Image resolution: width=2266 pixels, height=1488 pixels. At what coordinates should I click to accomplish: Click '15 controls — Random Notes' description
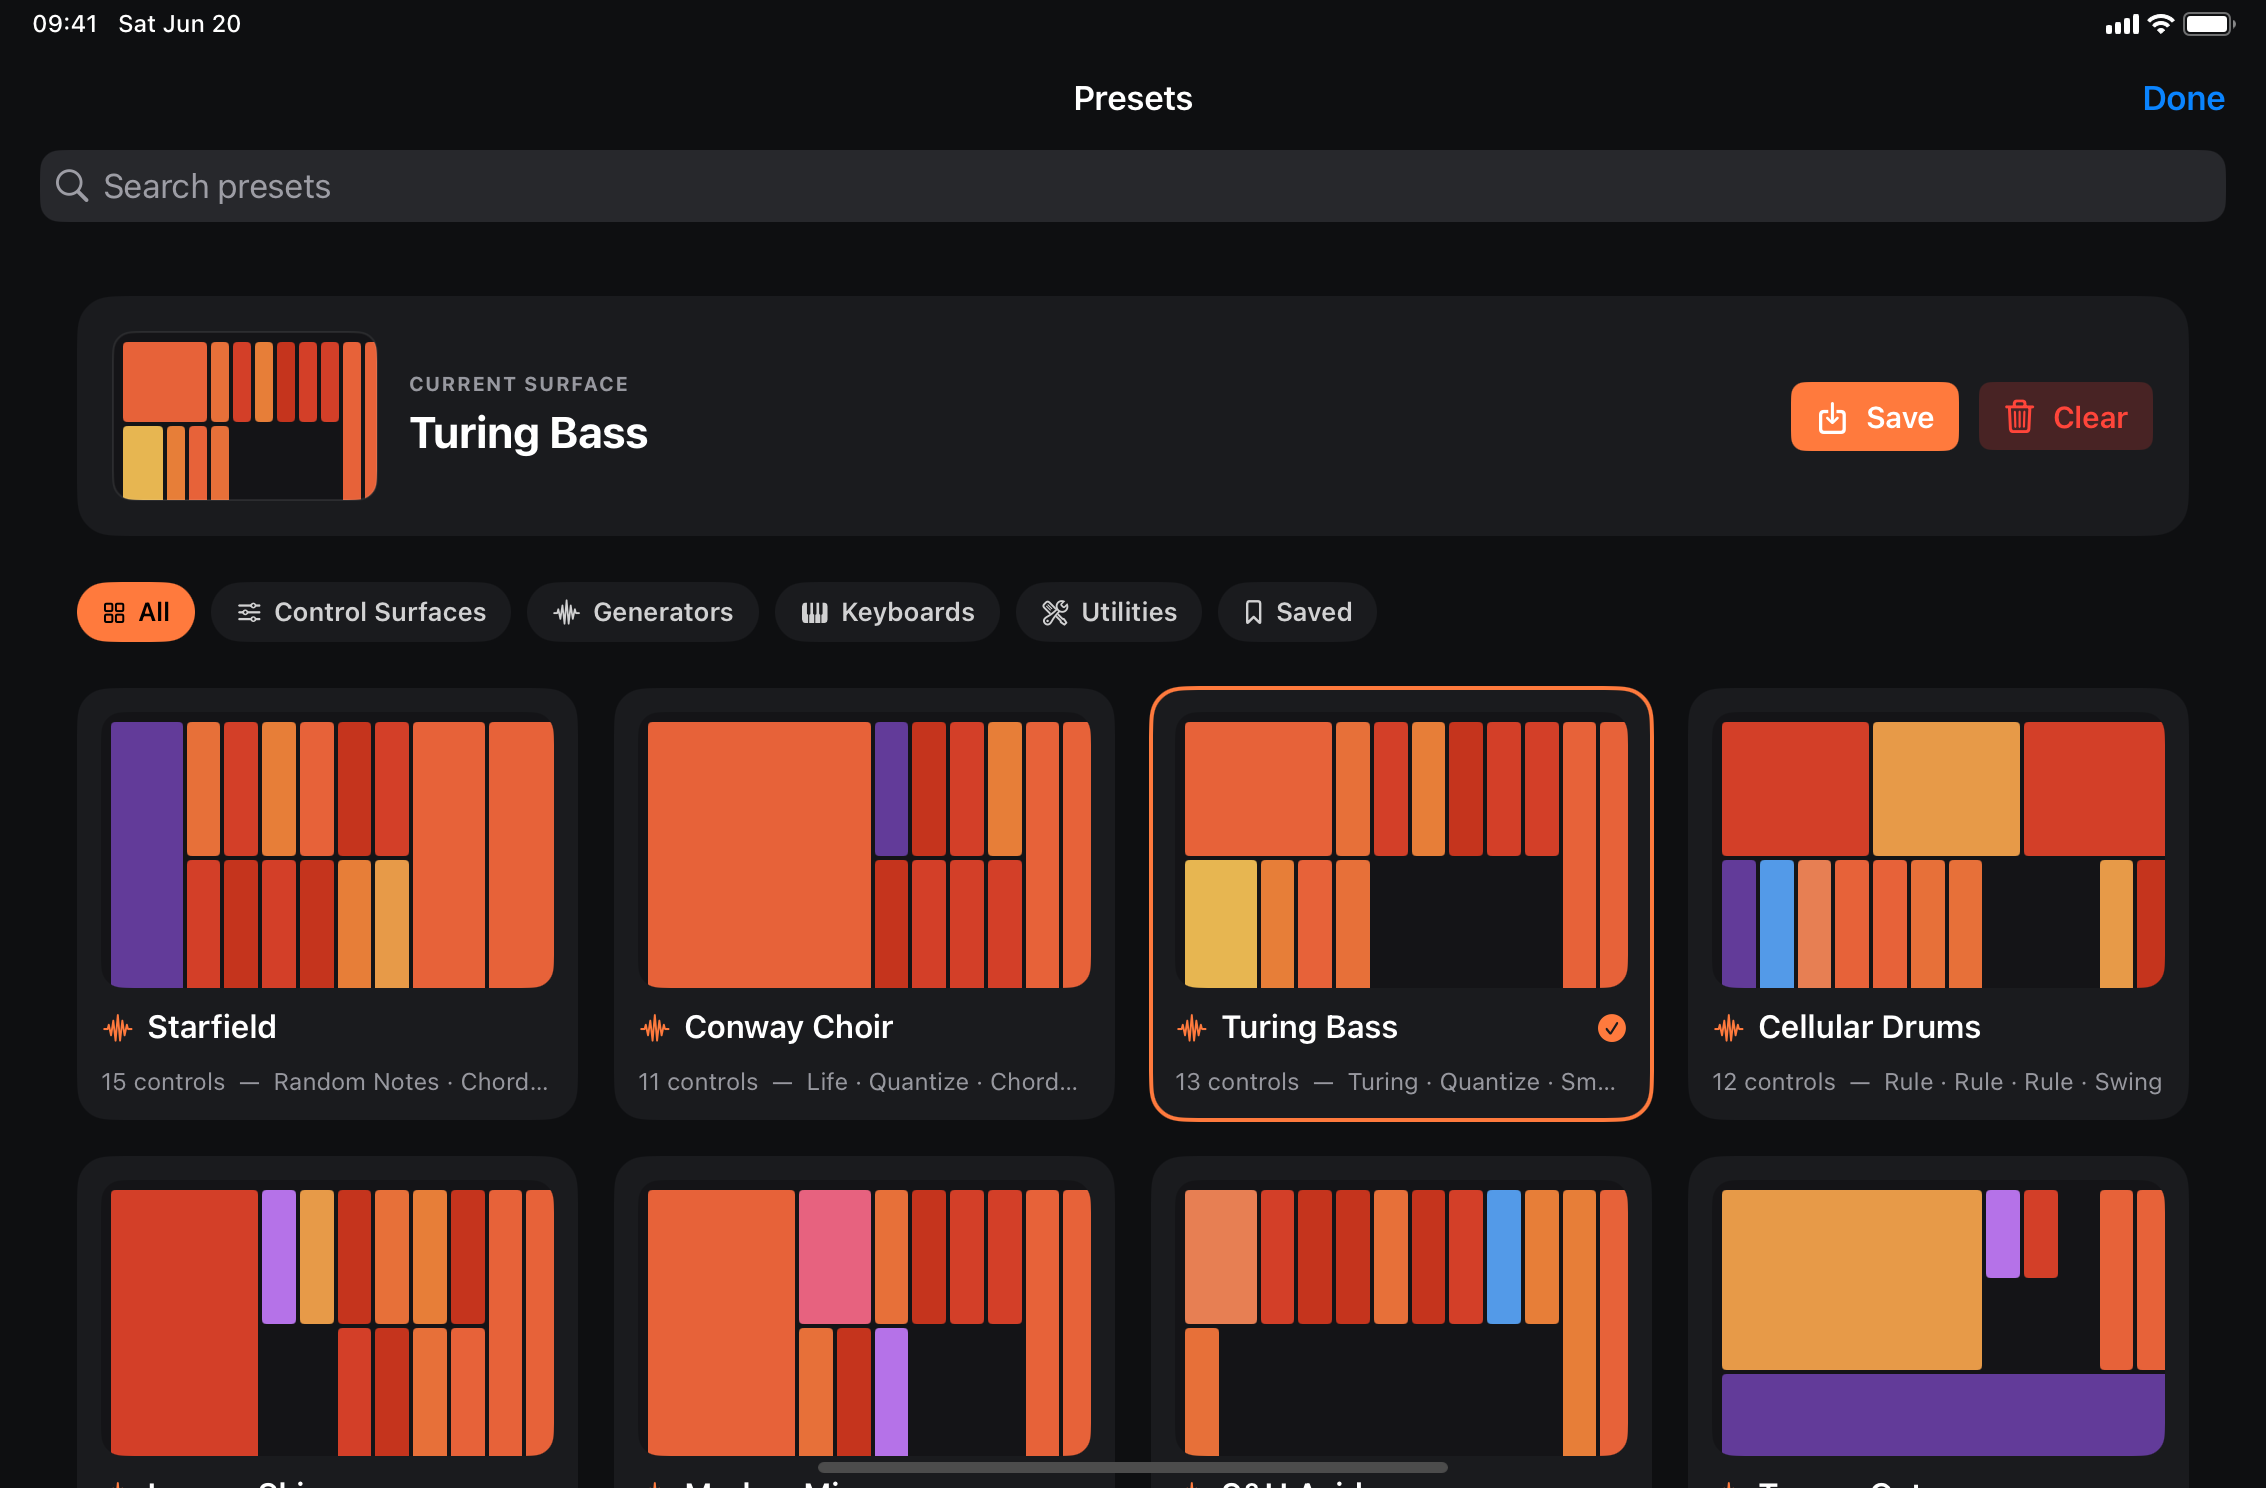(325, 1082)
